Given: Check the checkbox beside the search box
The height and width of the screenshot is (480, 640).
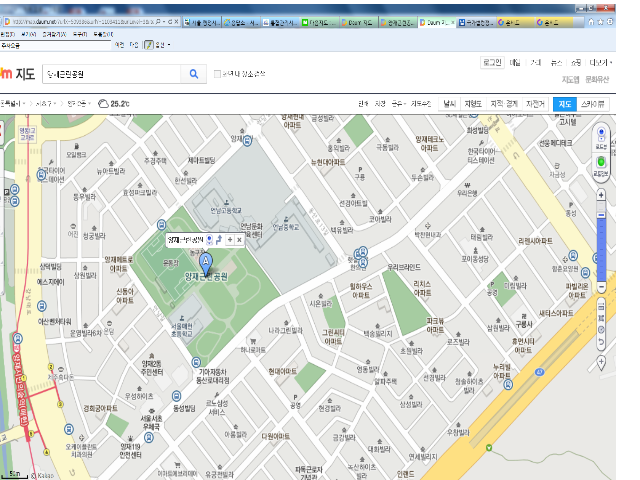Looking at the screenshot, I should (218, 74).
